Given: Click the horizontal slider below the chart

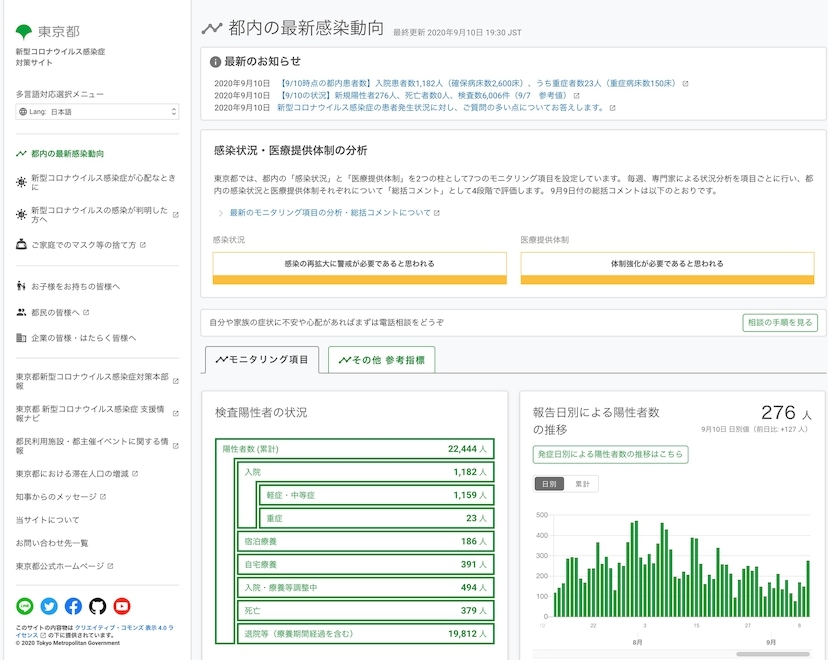Looking at the screenshot, I should [773, 654].
